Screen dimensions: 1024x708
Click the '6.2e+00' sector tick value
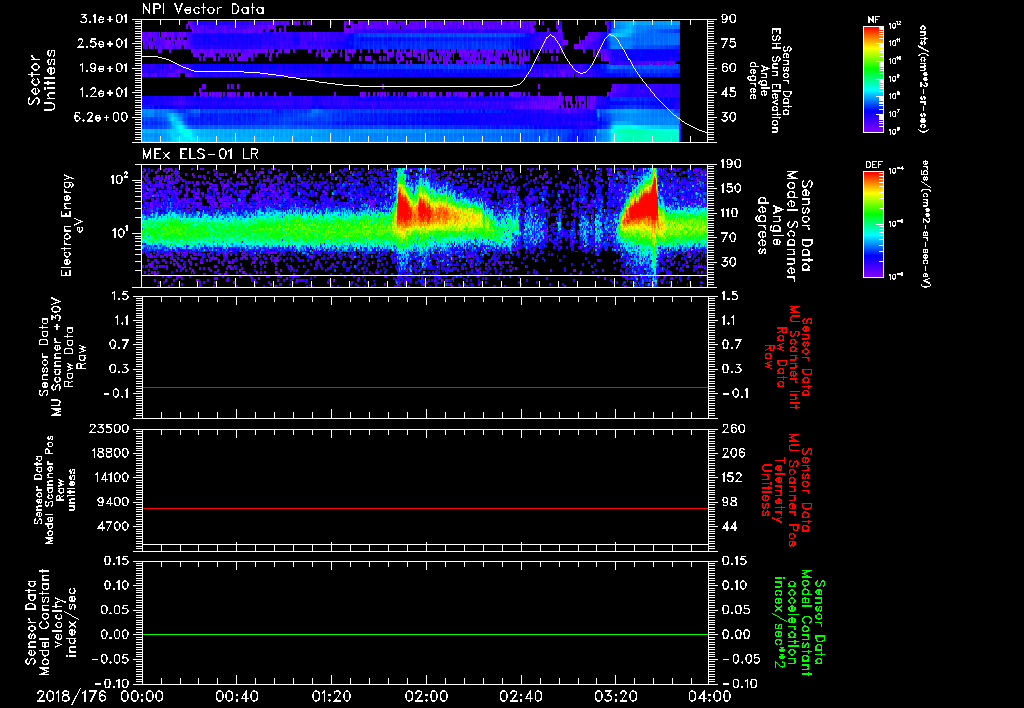pyautogui.click(x=103, y=117)
